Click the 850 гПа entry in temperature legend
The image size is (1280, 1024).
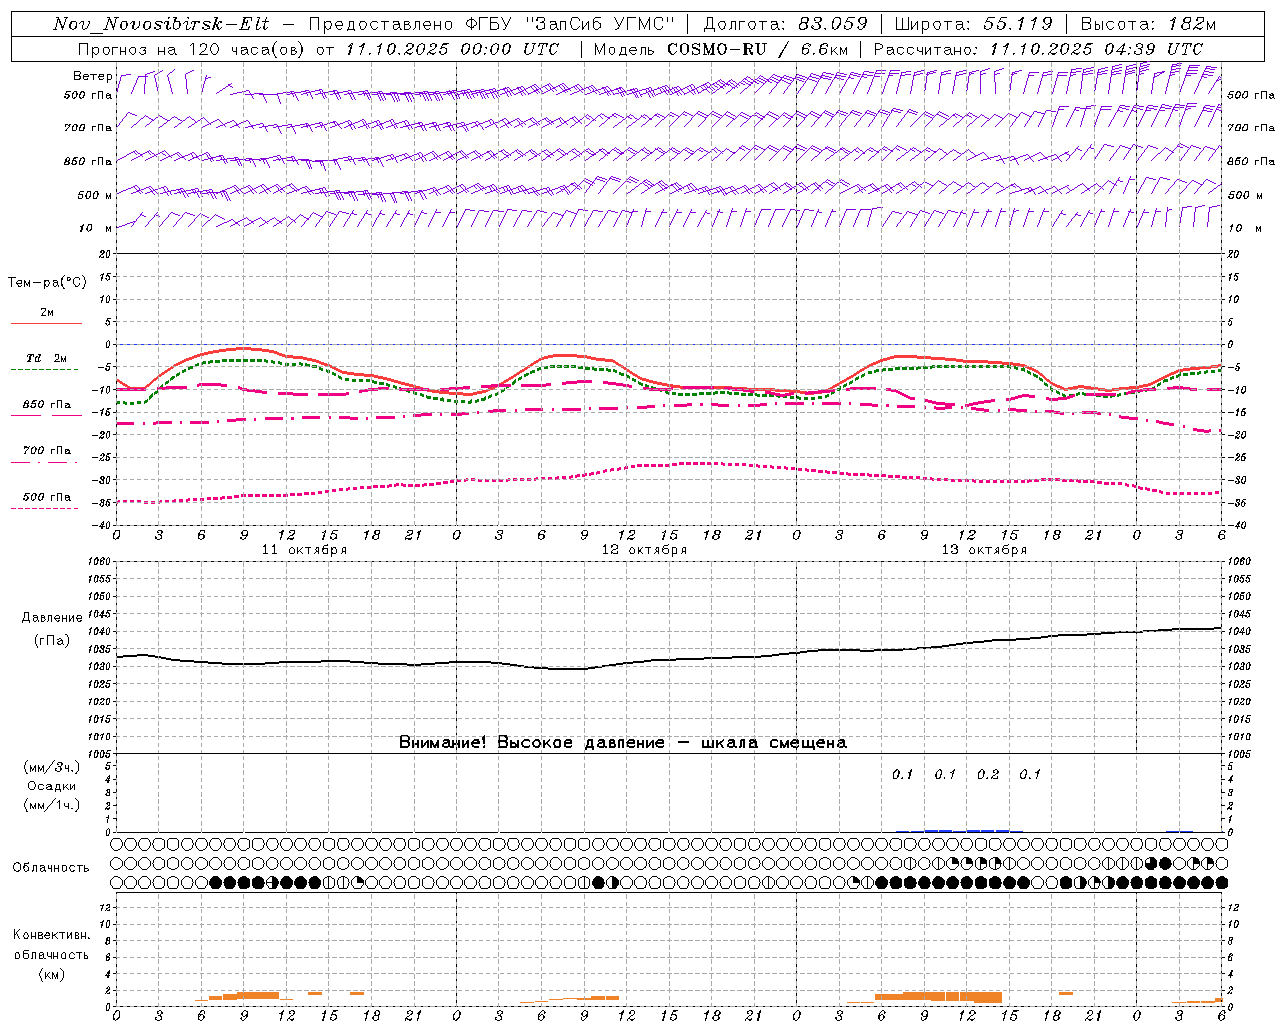[47, 405]
